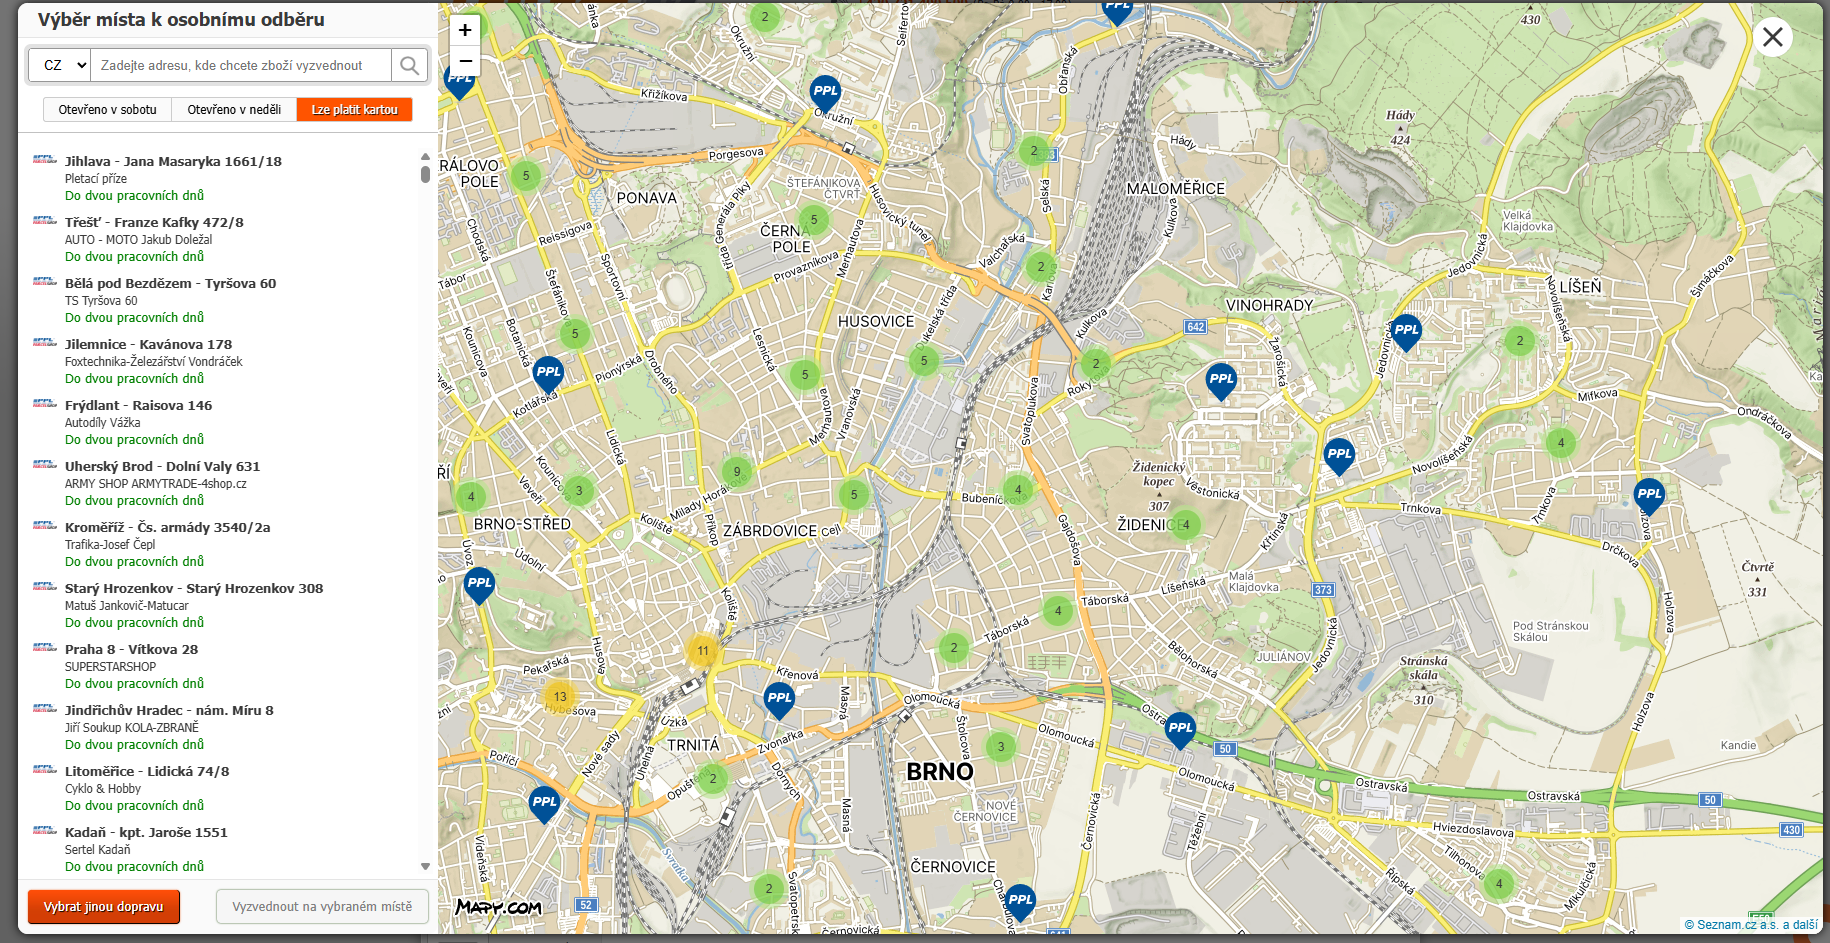
Task: Select PPL pin near Okružní street
Action: 825,92
